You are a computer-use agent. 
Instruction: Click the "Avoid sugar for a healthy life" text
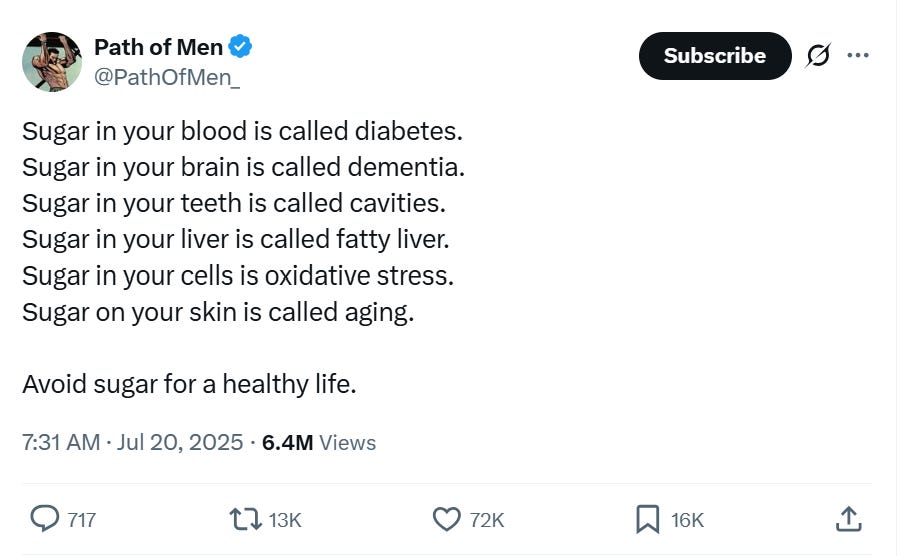click(x=189, y=384)
